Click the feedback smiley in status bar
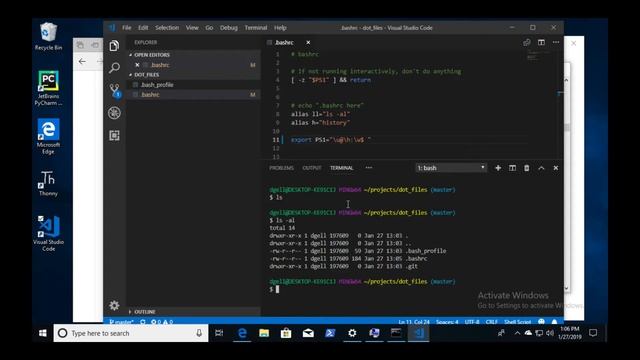640x360 pixels. 541,322
